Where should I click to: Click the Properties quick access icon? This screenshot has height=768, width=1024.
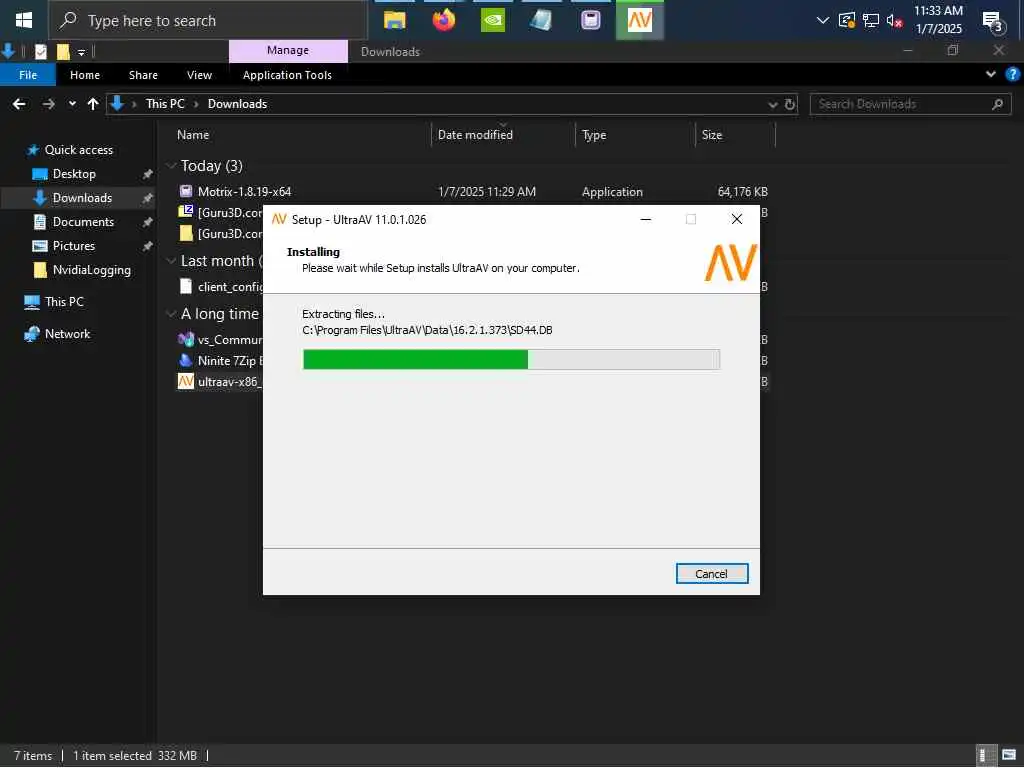[40, 52]
